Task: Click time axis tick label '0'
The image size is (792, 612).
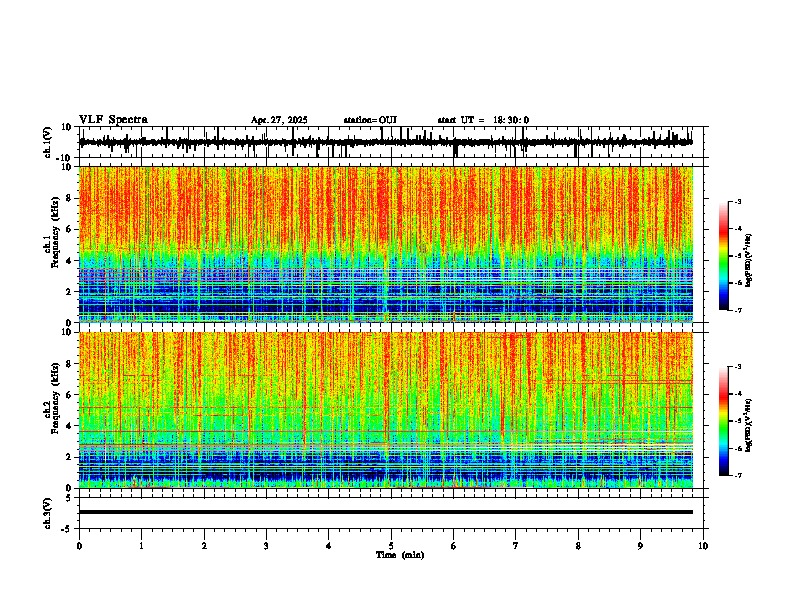Action: [x=79, y=546]
